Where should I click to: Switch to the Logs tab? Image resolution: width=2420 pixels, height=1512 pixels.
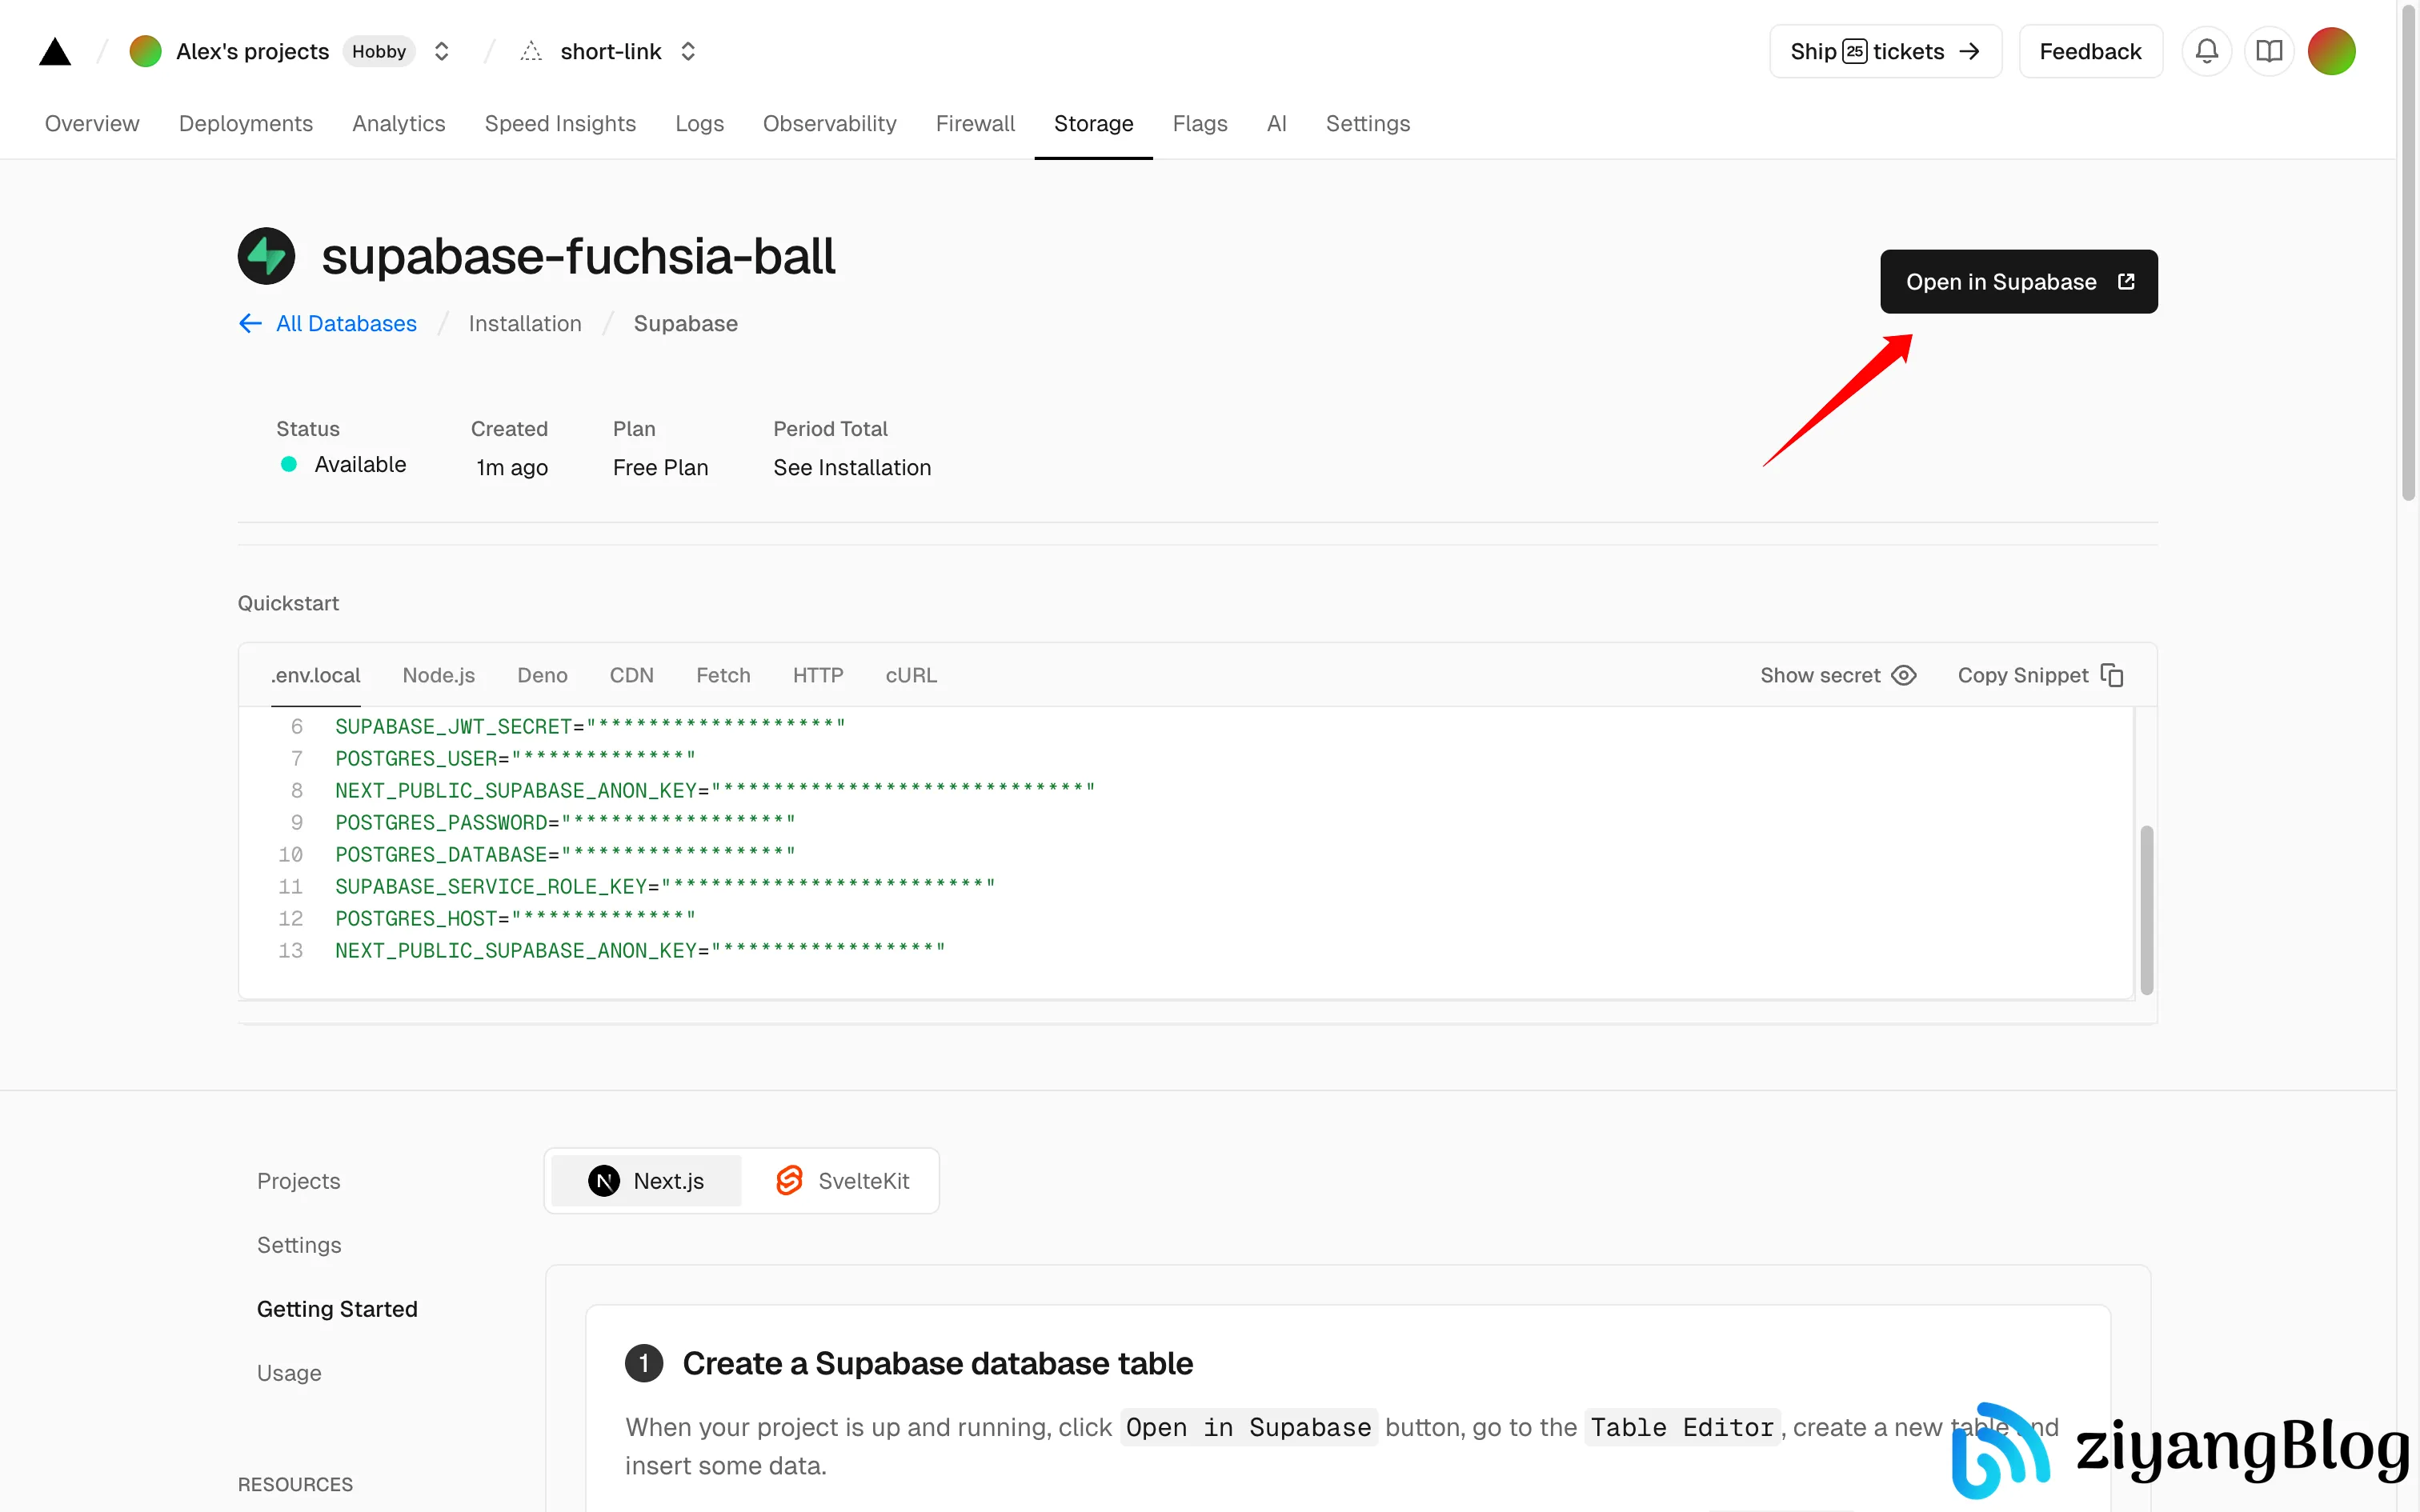pos(699,124)
